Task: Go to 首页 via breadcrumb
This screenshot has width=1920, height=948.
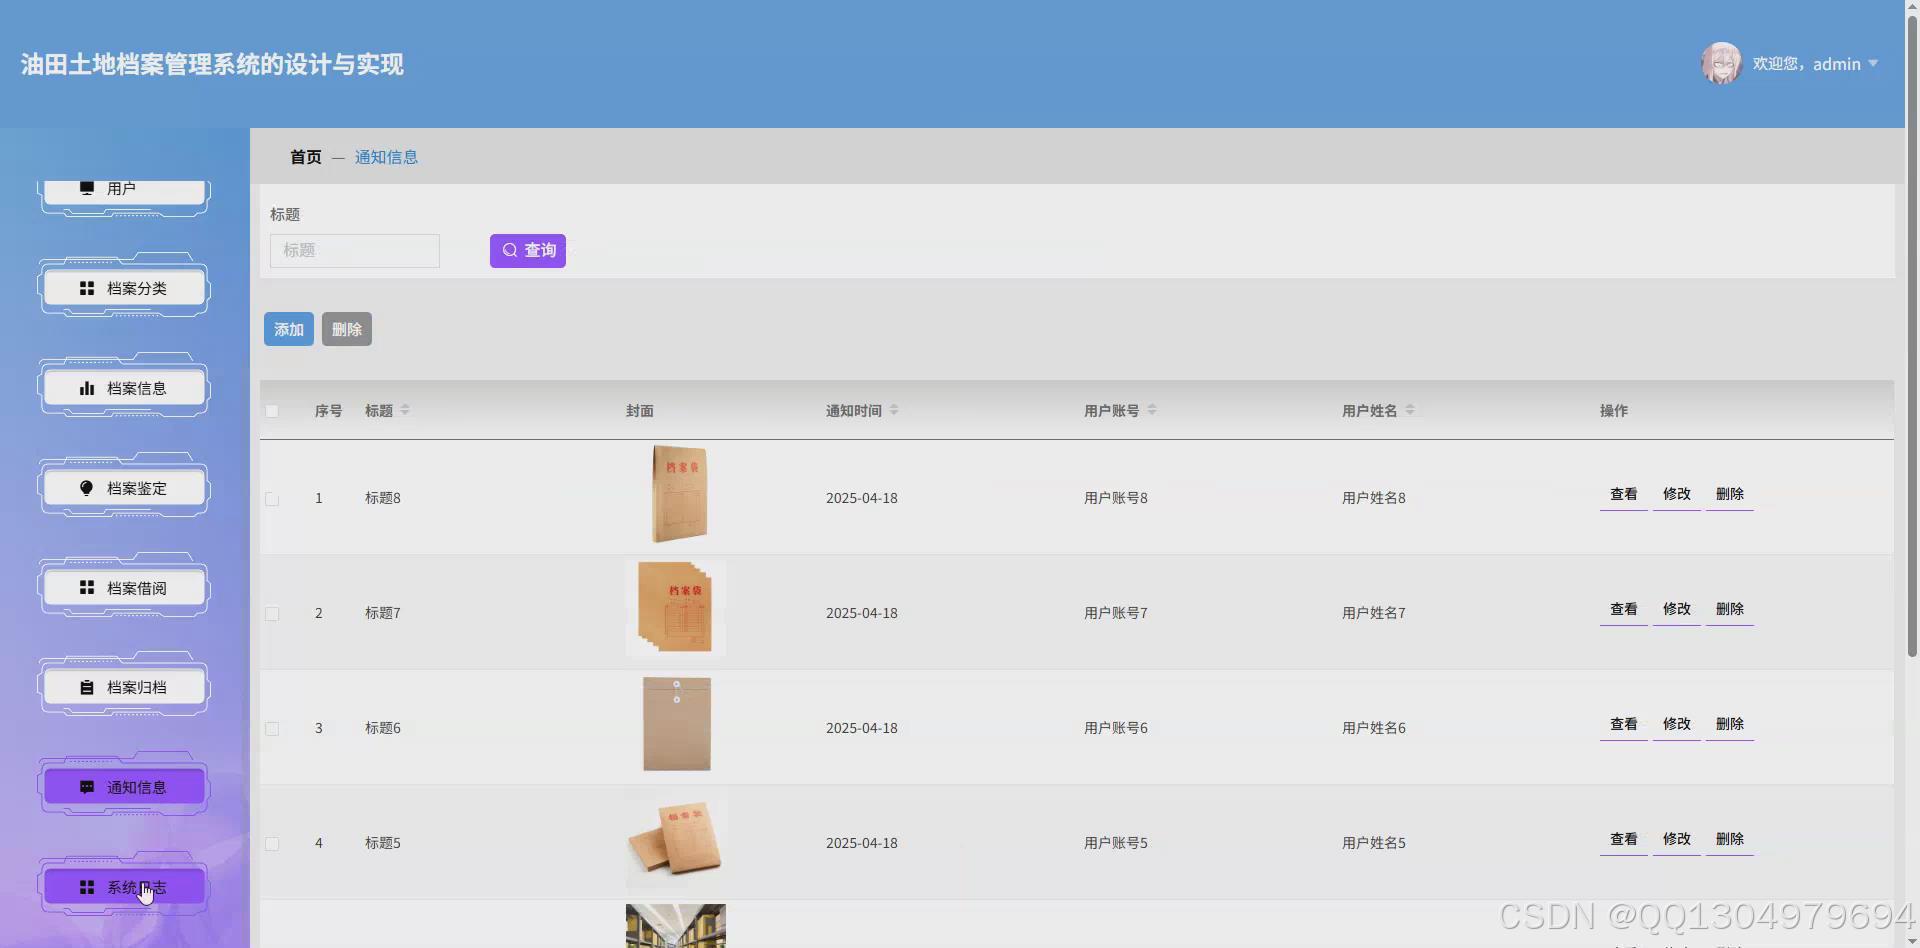Action: click(x=306, y=157)
